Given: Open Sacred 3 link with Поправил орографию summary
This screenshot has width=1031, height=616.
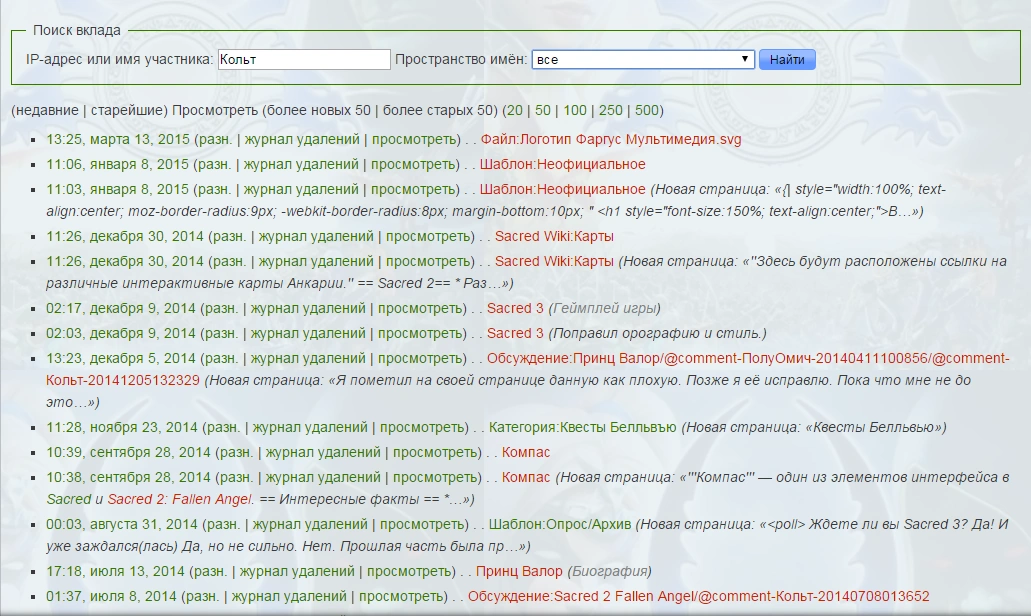Looking at the screenshot, I should coord(515,333).
